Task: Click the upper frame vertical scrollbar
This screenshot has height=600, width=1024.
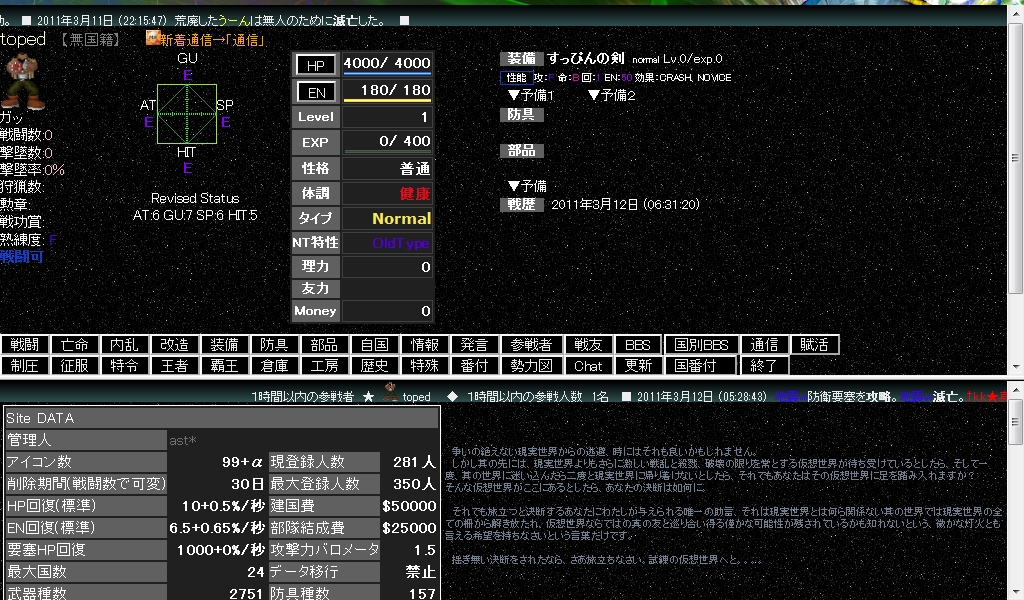Action: pyautogui.click(x=1015, y=189)
